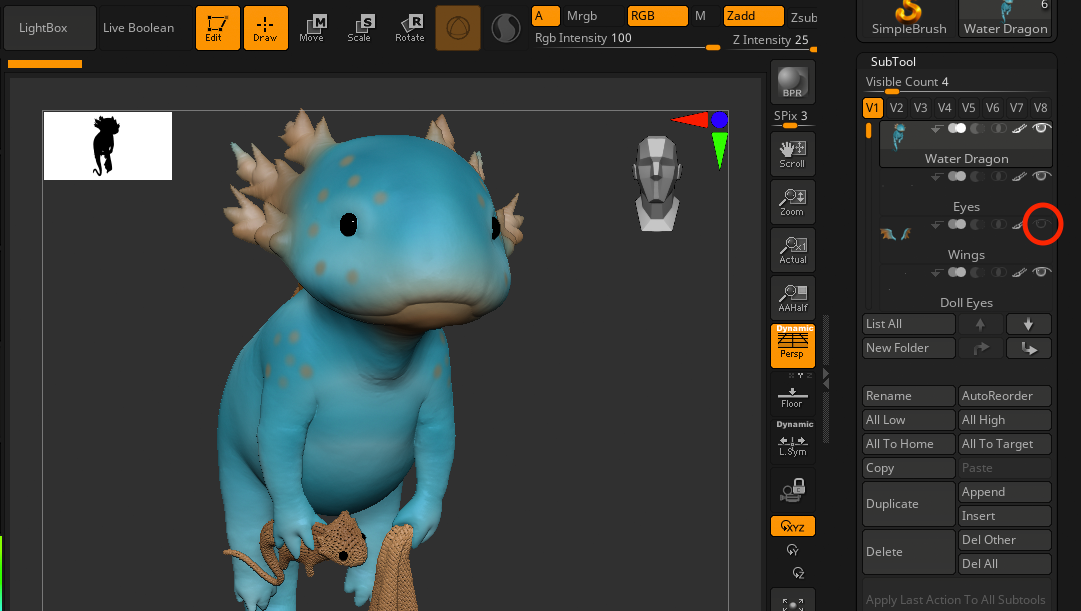Click the silhouette thumbnail preview
1081x611 pixels.
pos(108,146)
